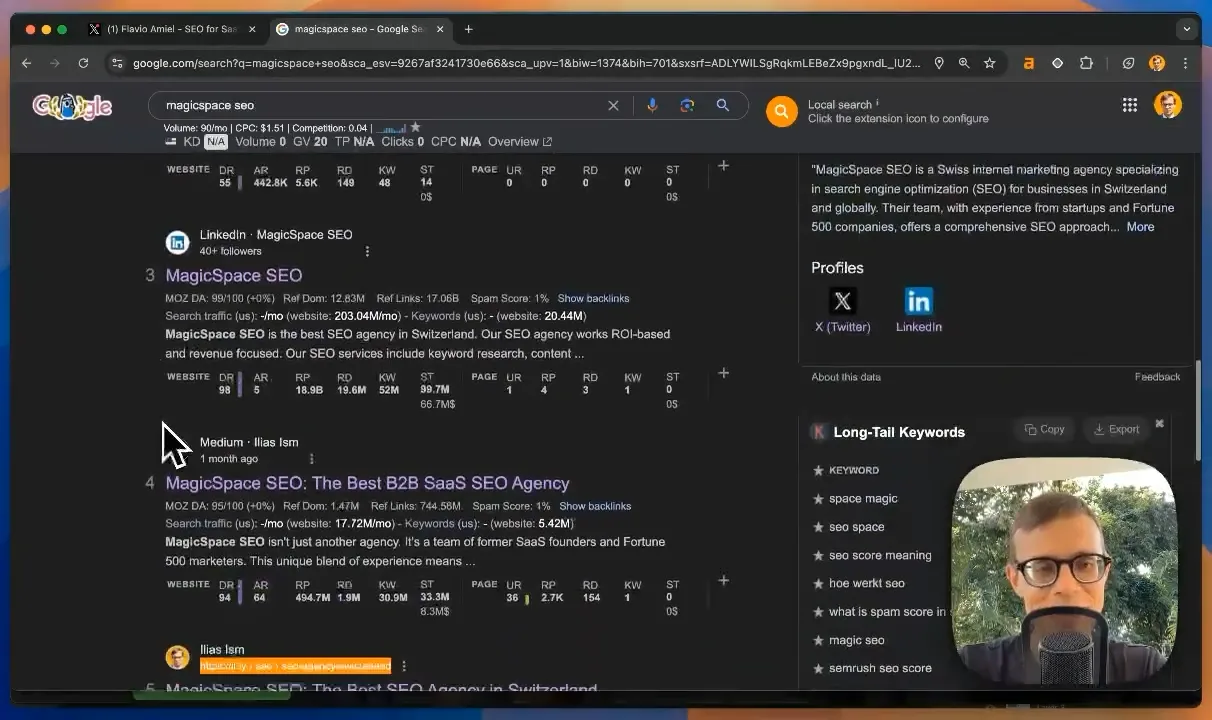1212x720 pixels.
Task: Open the "MagicSpace SEO" LinkedIn result title
Action: point(234,275)
